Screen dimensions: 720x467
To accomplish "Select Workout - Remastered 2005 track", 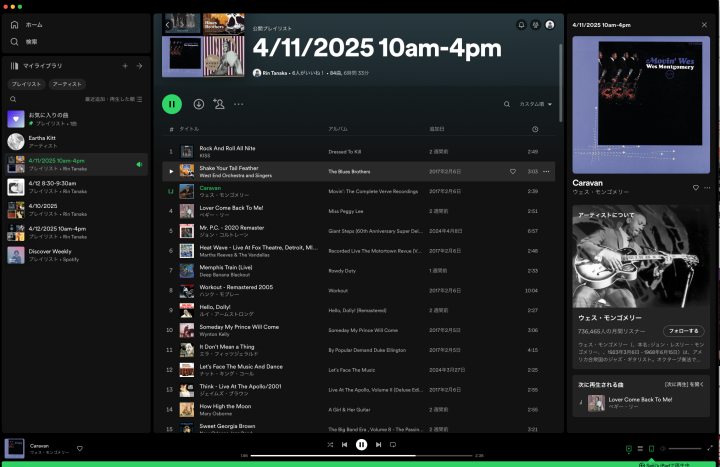I will 359,290.
